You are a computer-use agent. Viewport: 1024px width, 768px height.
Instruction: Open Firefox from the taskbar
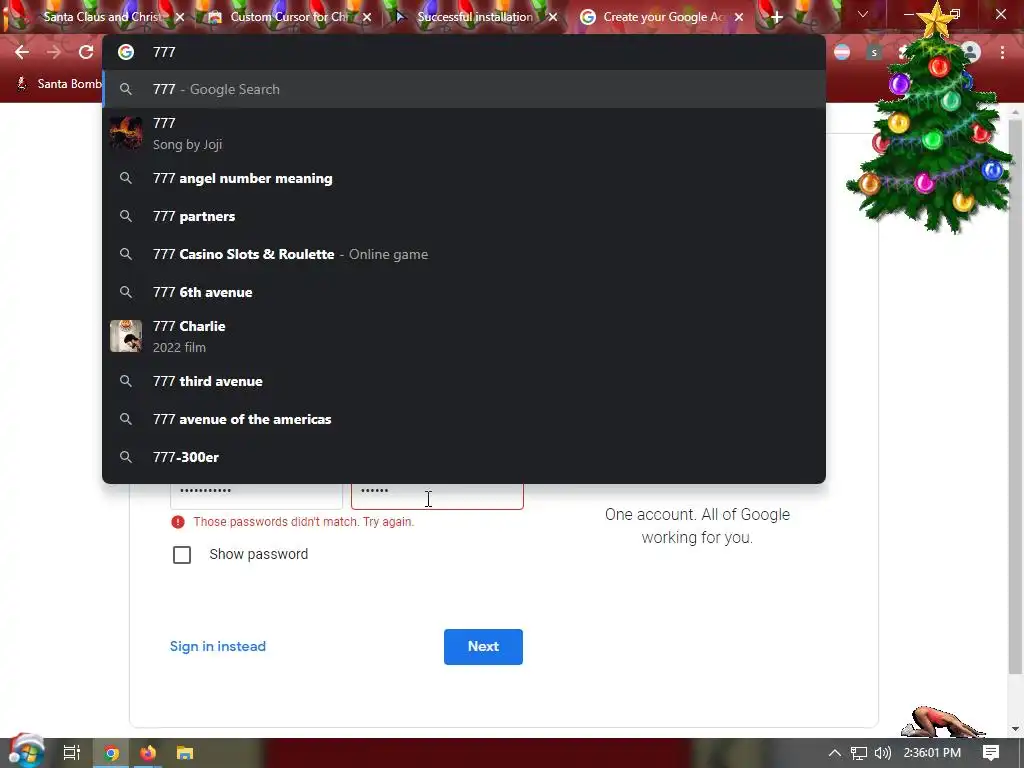[148, 753]
